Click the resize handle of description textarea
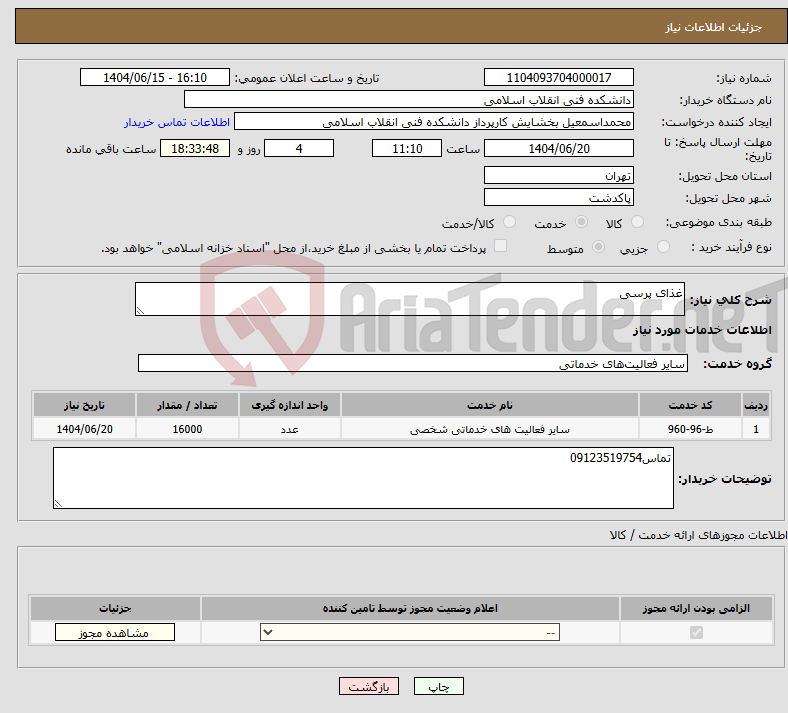This screenshot has width=788, height=713. 140,311
